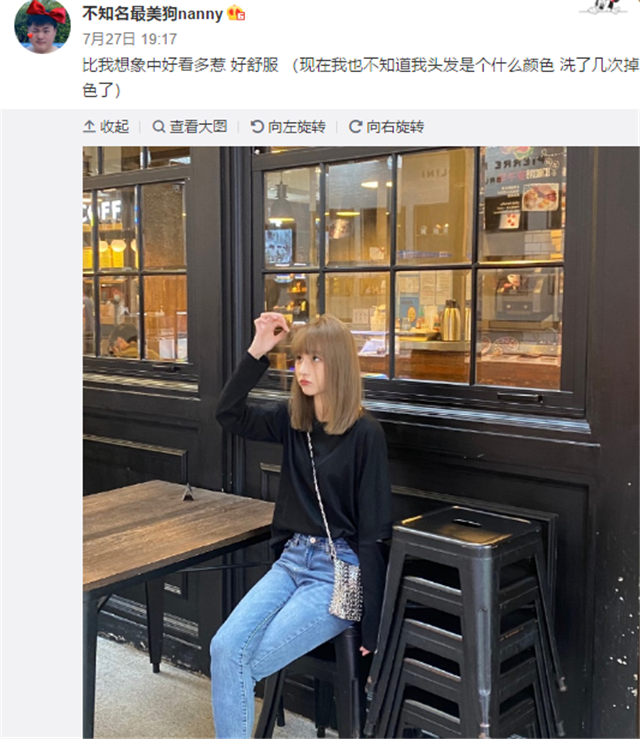Viewport: 640px width, 739px height.
Task: Open username 不知名最美狗nanny profile link
Action: (153, 14)
